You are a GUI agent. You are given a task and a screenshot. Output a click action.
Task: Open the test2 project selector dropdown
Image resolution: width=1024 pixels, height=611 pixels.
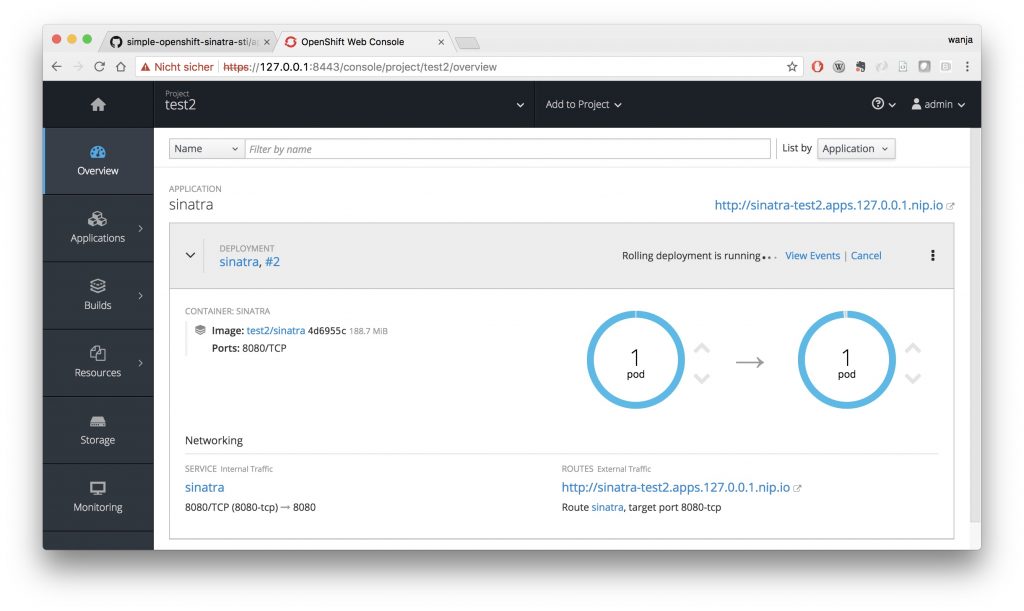tap(344, 104)
